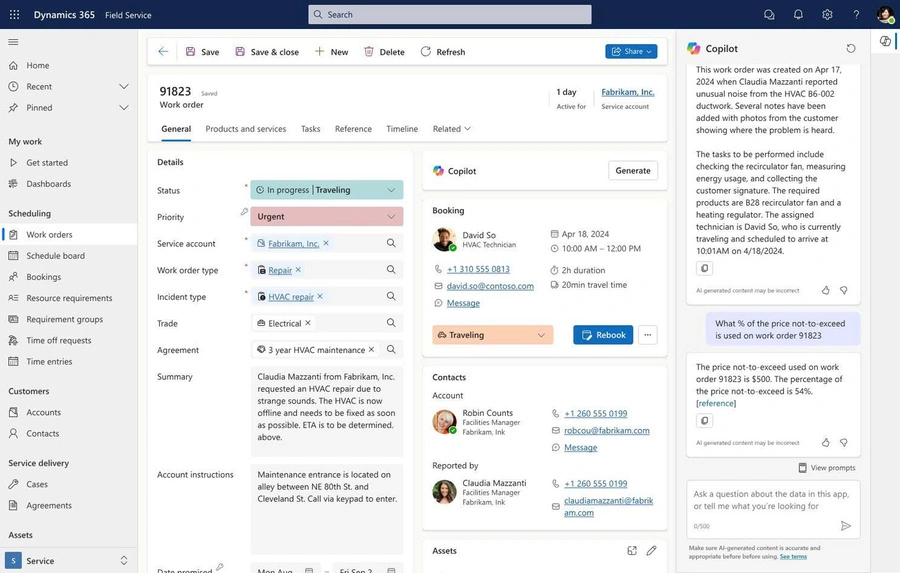Open the chat assistant icon in top bar
This screenshot has width=900, height=573.
[x=769, y=15]
